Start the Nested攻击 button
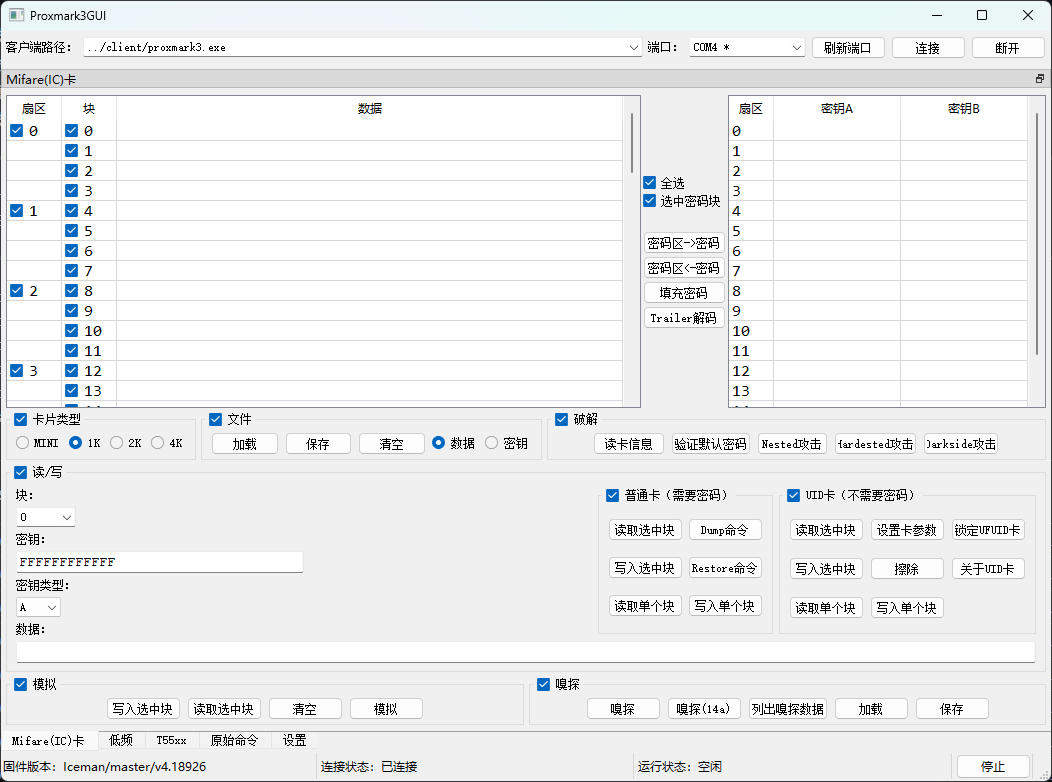The height and width of the screenshot is (782, 1052). click(x=792, y=443)
